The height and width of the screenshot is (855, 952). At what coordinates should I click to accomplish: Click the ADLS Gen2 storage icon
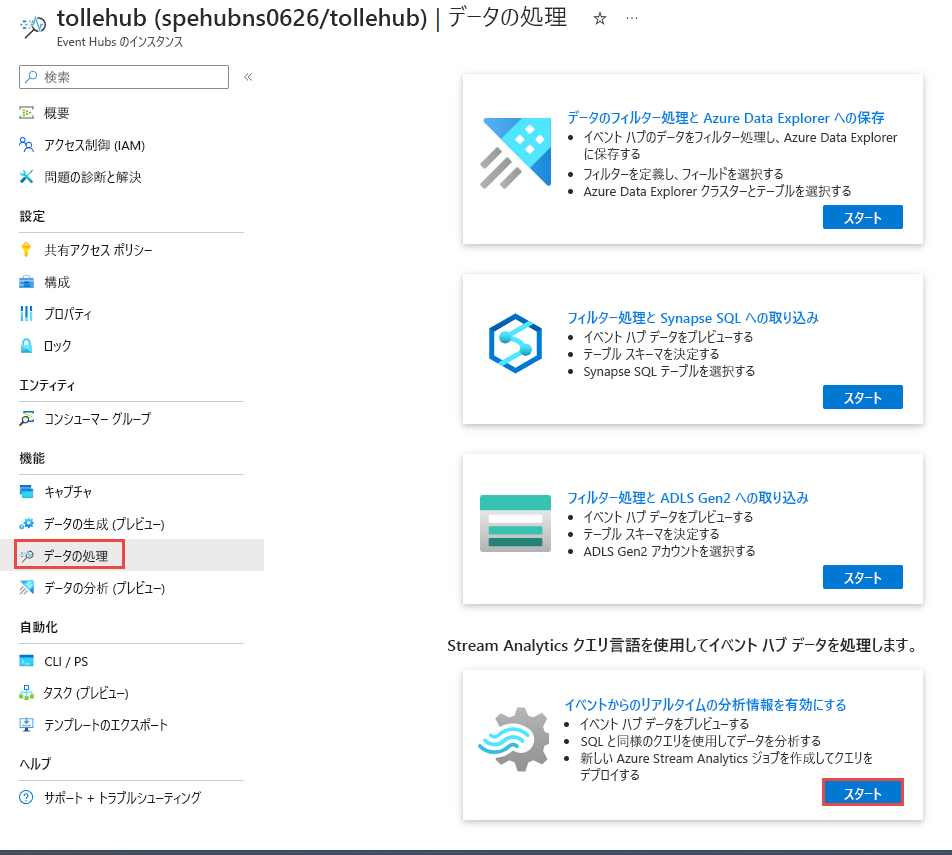pos(515,523)
